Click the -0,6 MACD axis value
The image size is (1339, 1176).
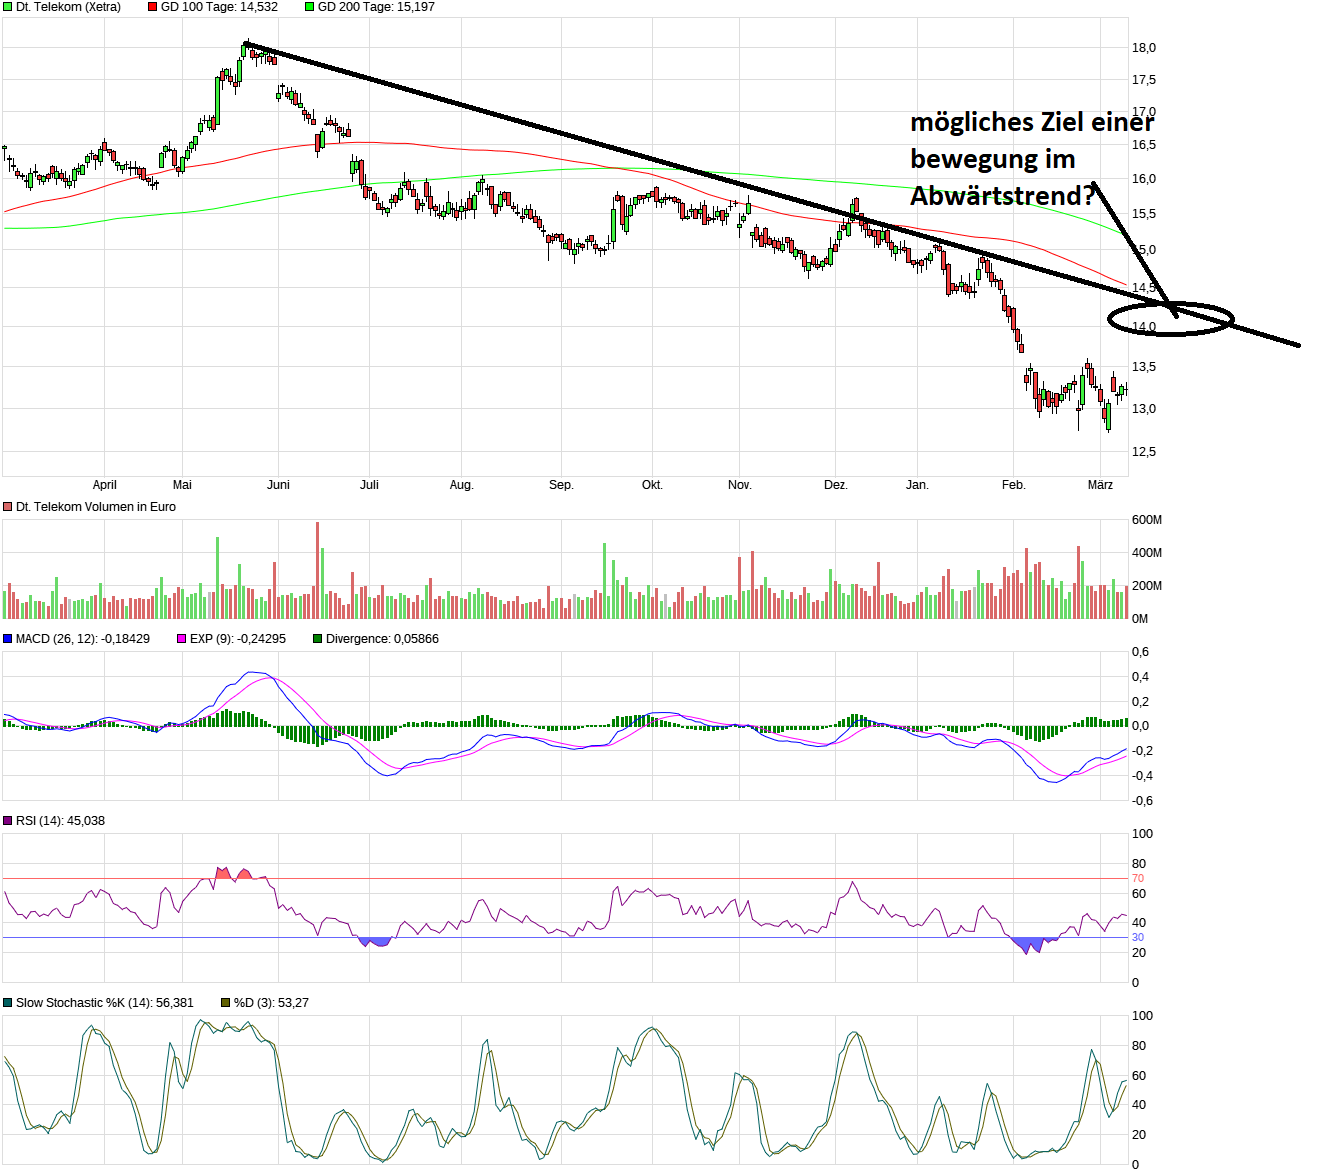click(1143, 801)
